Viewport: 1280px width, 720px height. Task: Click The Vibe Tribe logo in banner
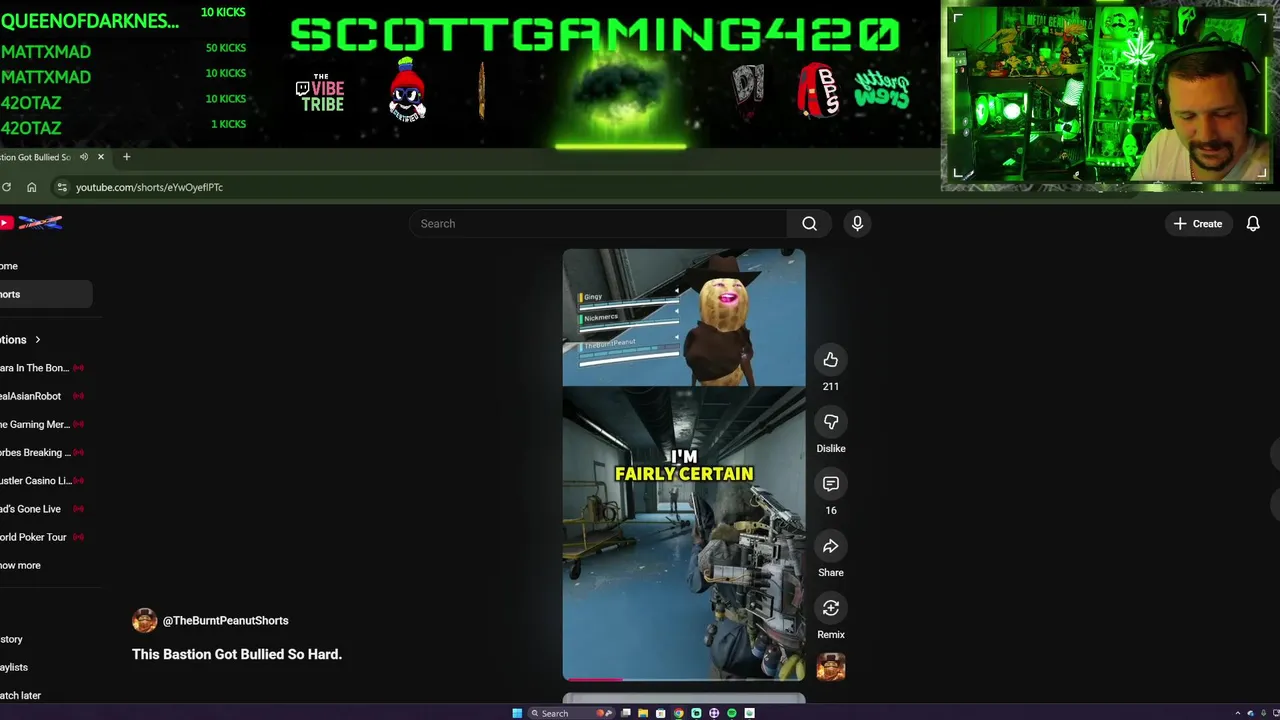[320, 92]
